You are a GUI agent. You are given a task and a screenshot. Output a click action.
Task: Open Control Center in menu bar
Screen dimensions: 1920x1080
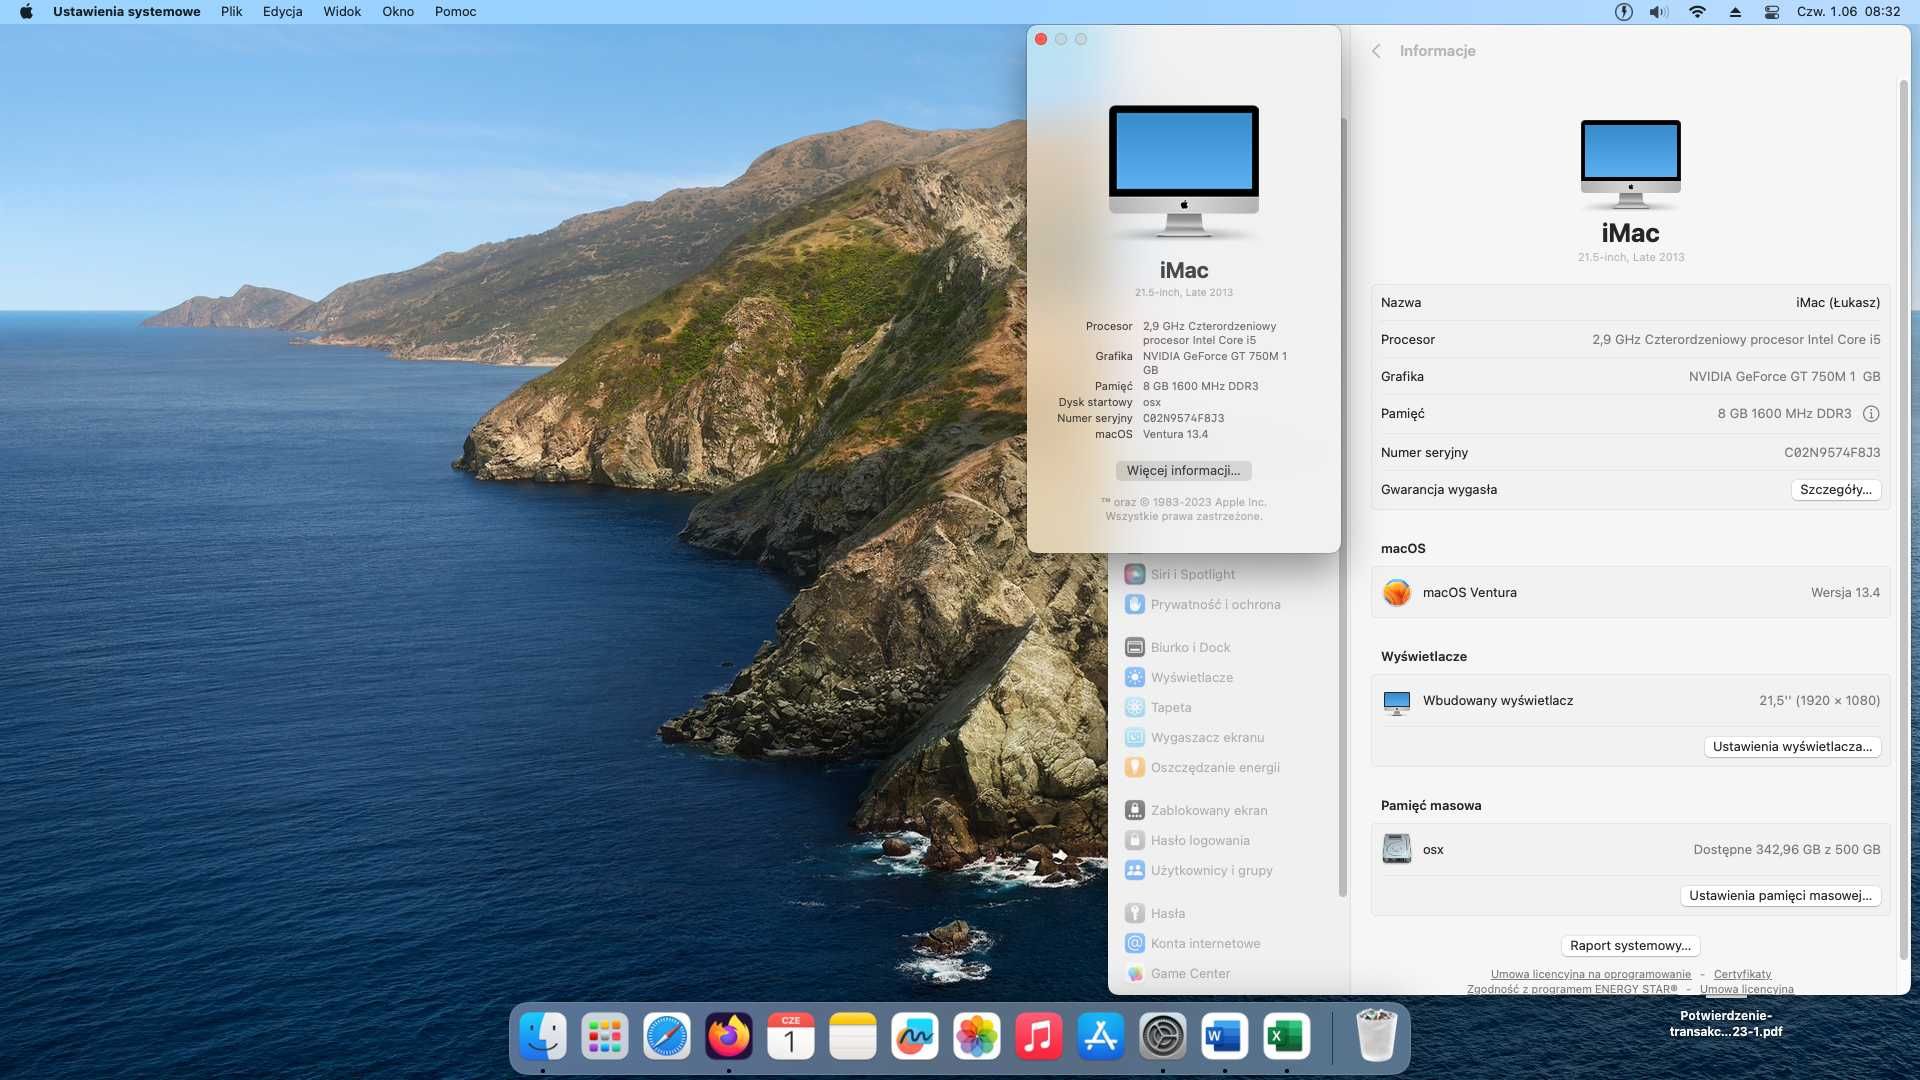coord(1772,12)
